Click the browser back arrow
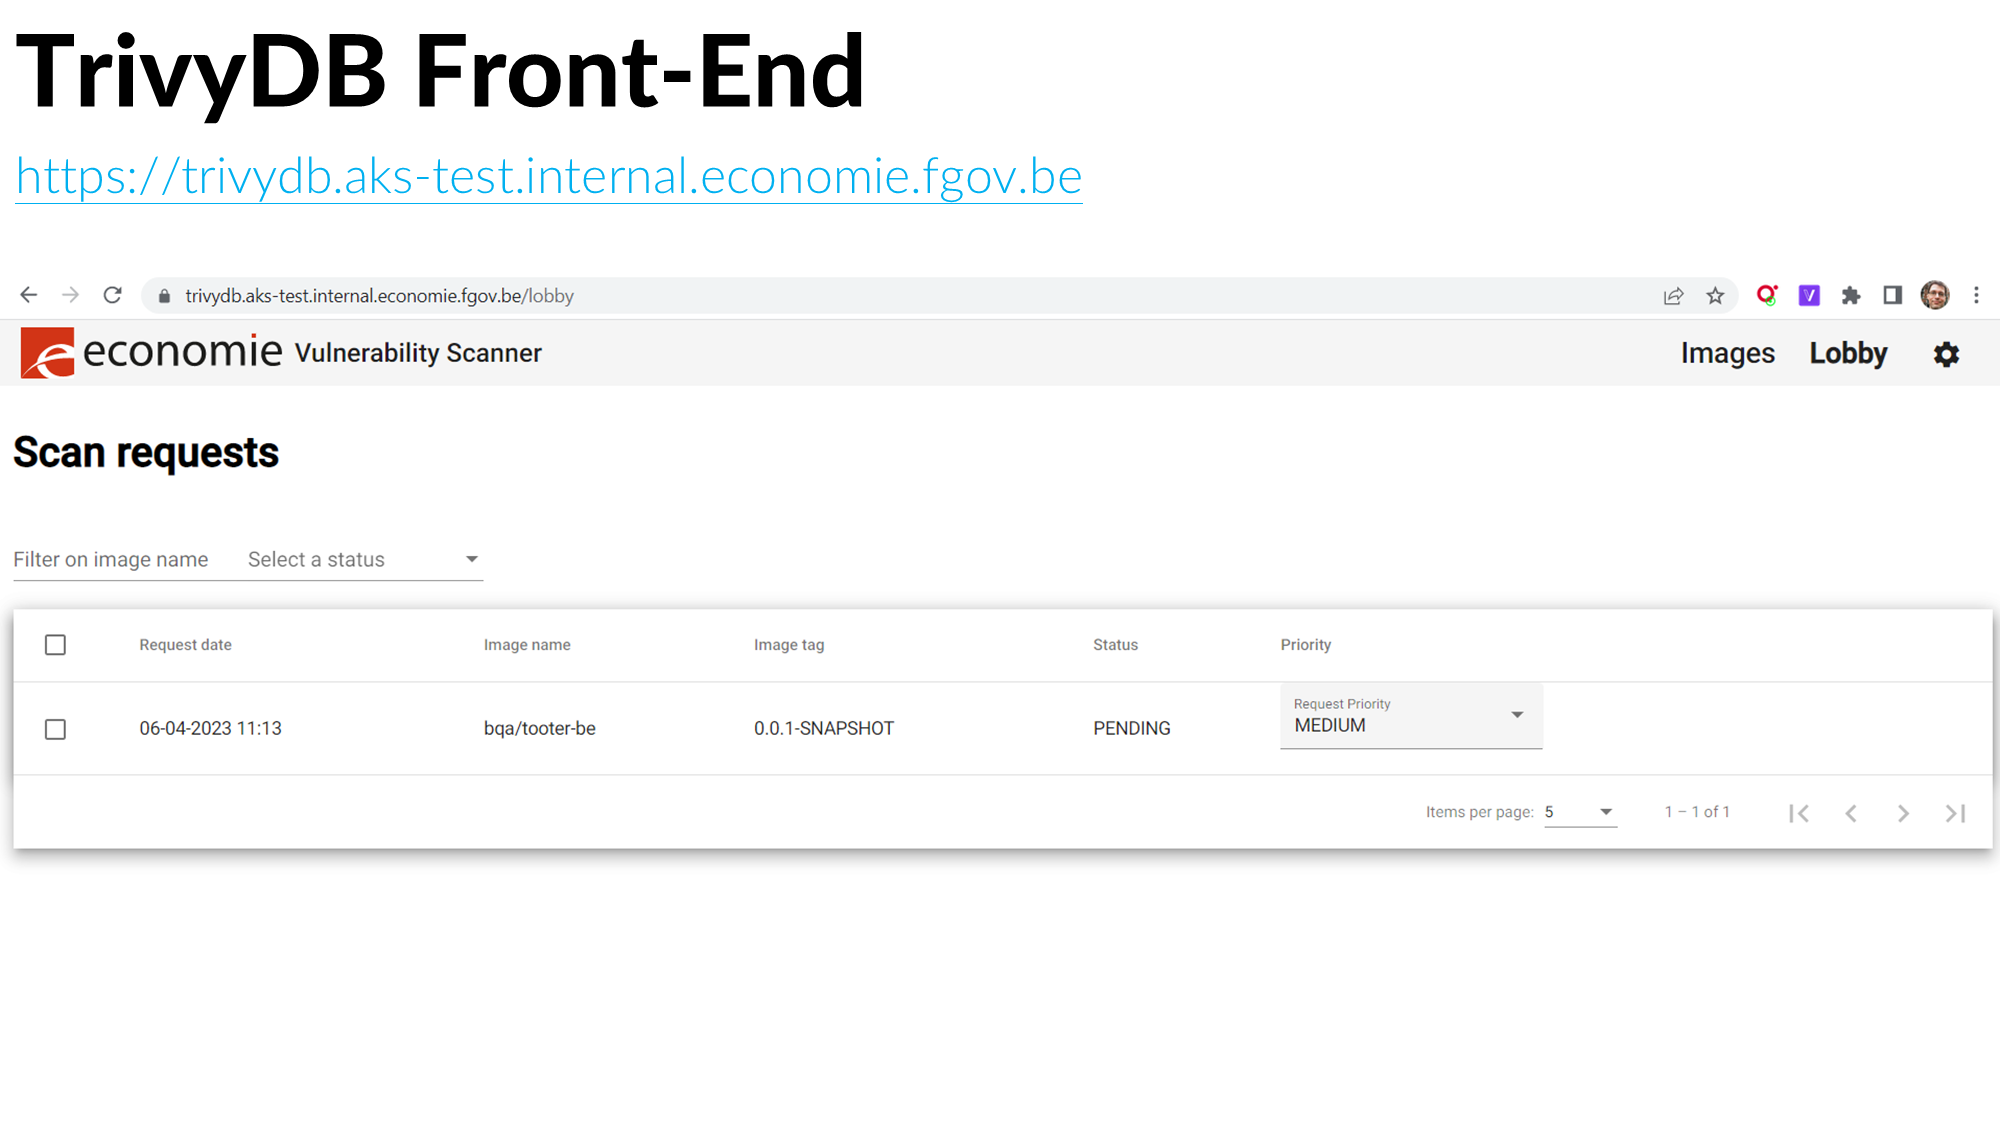2000x1125 pixels. [28, 295]
